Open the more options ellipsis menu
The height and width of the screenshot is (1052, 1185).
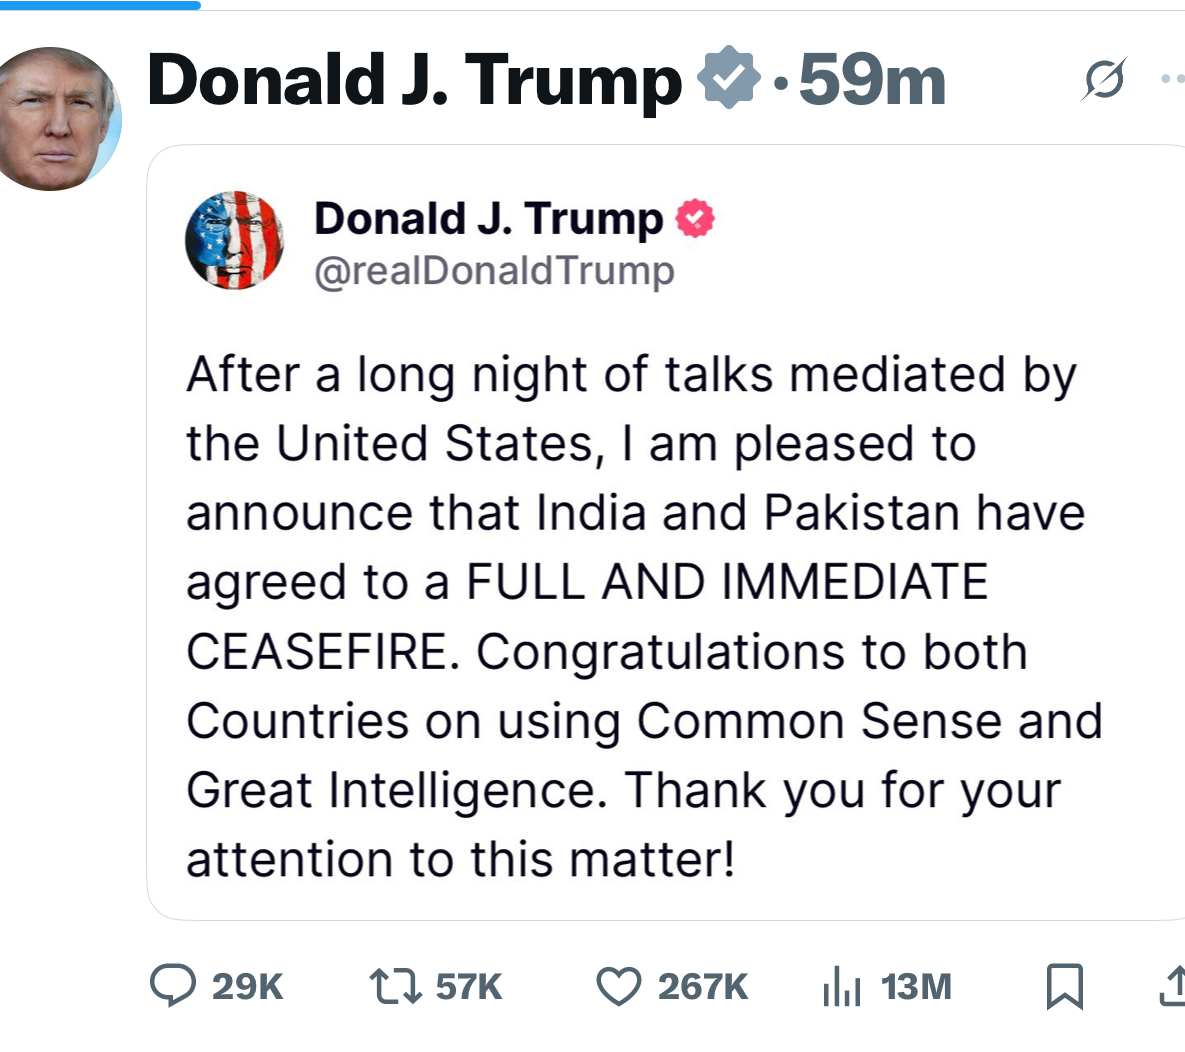[x=1172, y=79]
